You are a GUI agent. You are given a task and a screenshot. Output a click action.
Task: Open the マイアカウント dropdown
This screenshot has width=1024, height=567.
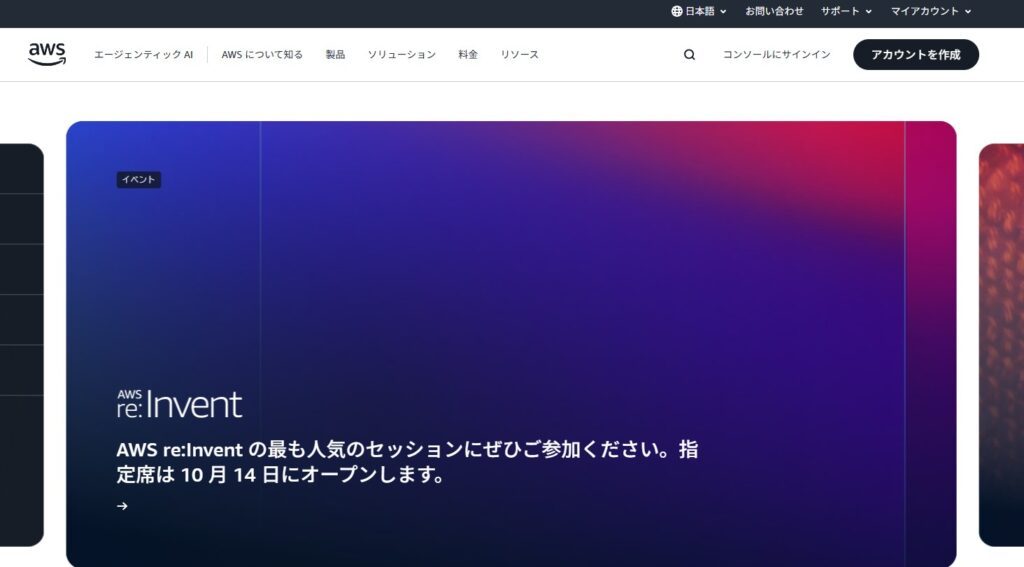[x=931, y=11]
